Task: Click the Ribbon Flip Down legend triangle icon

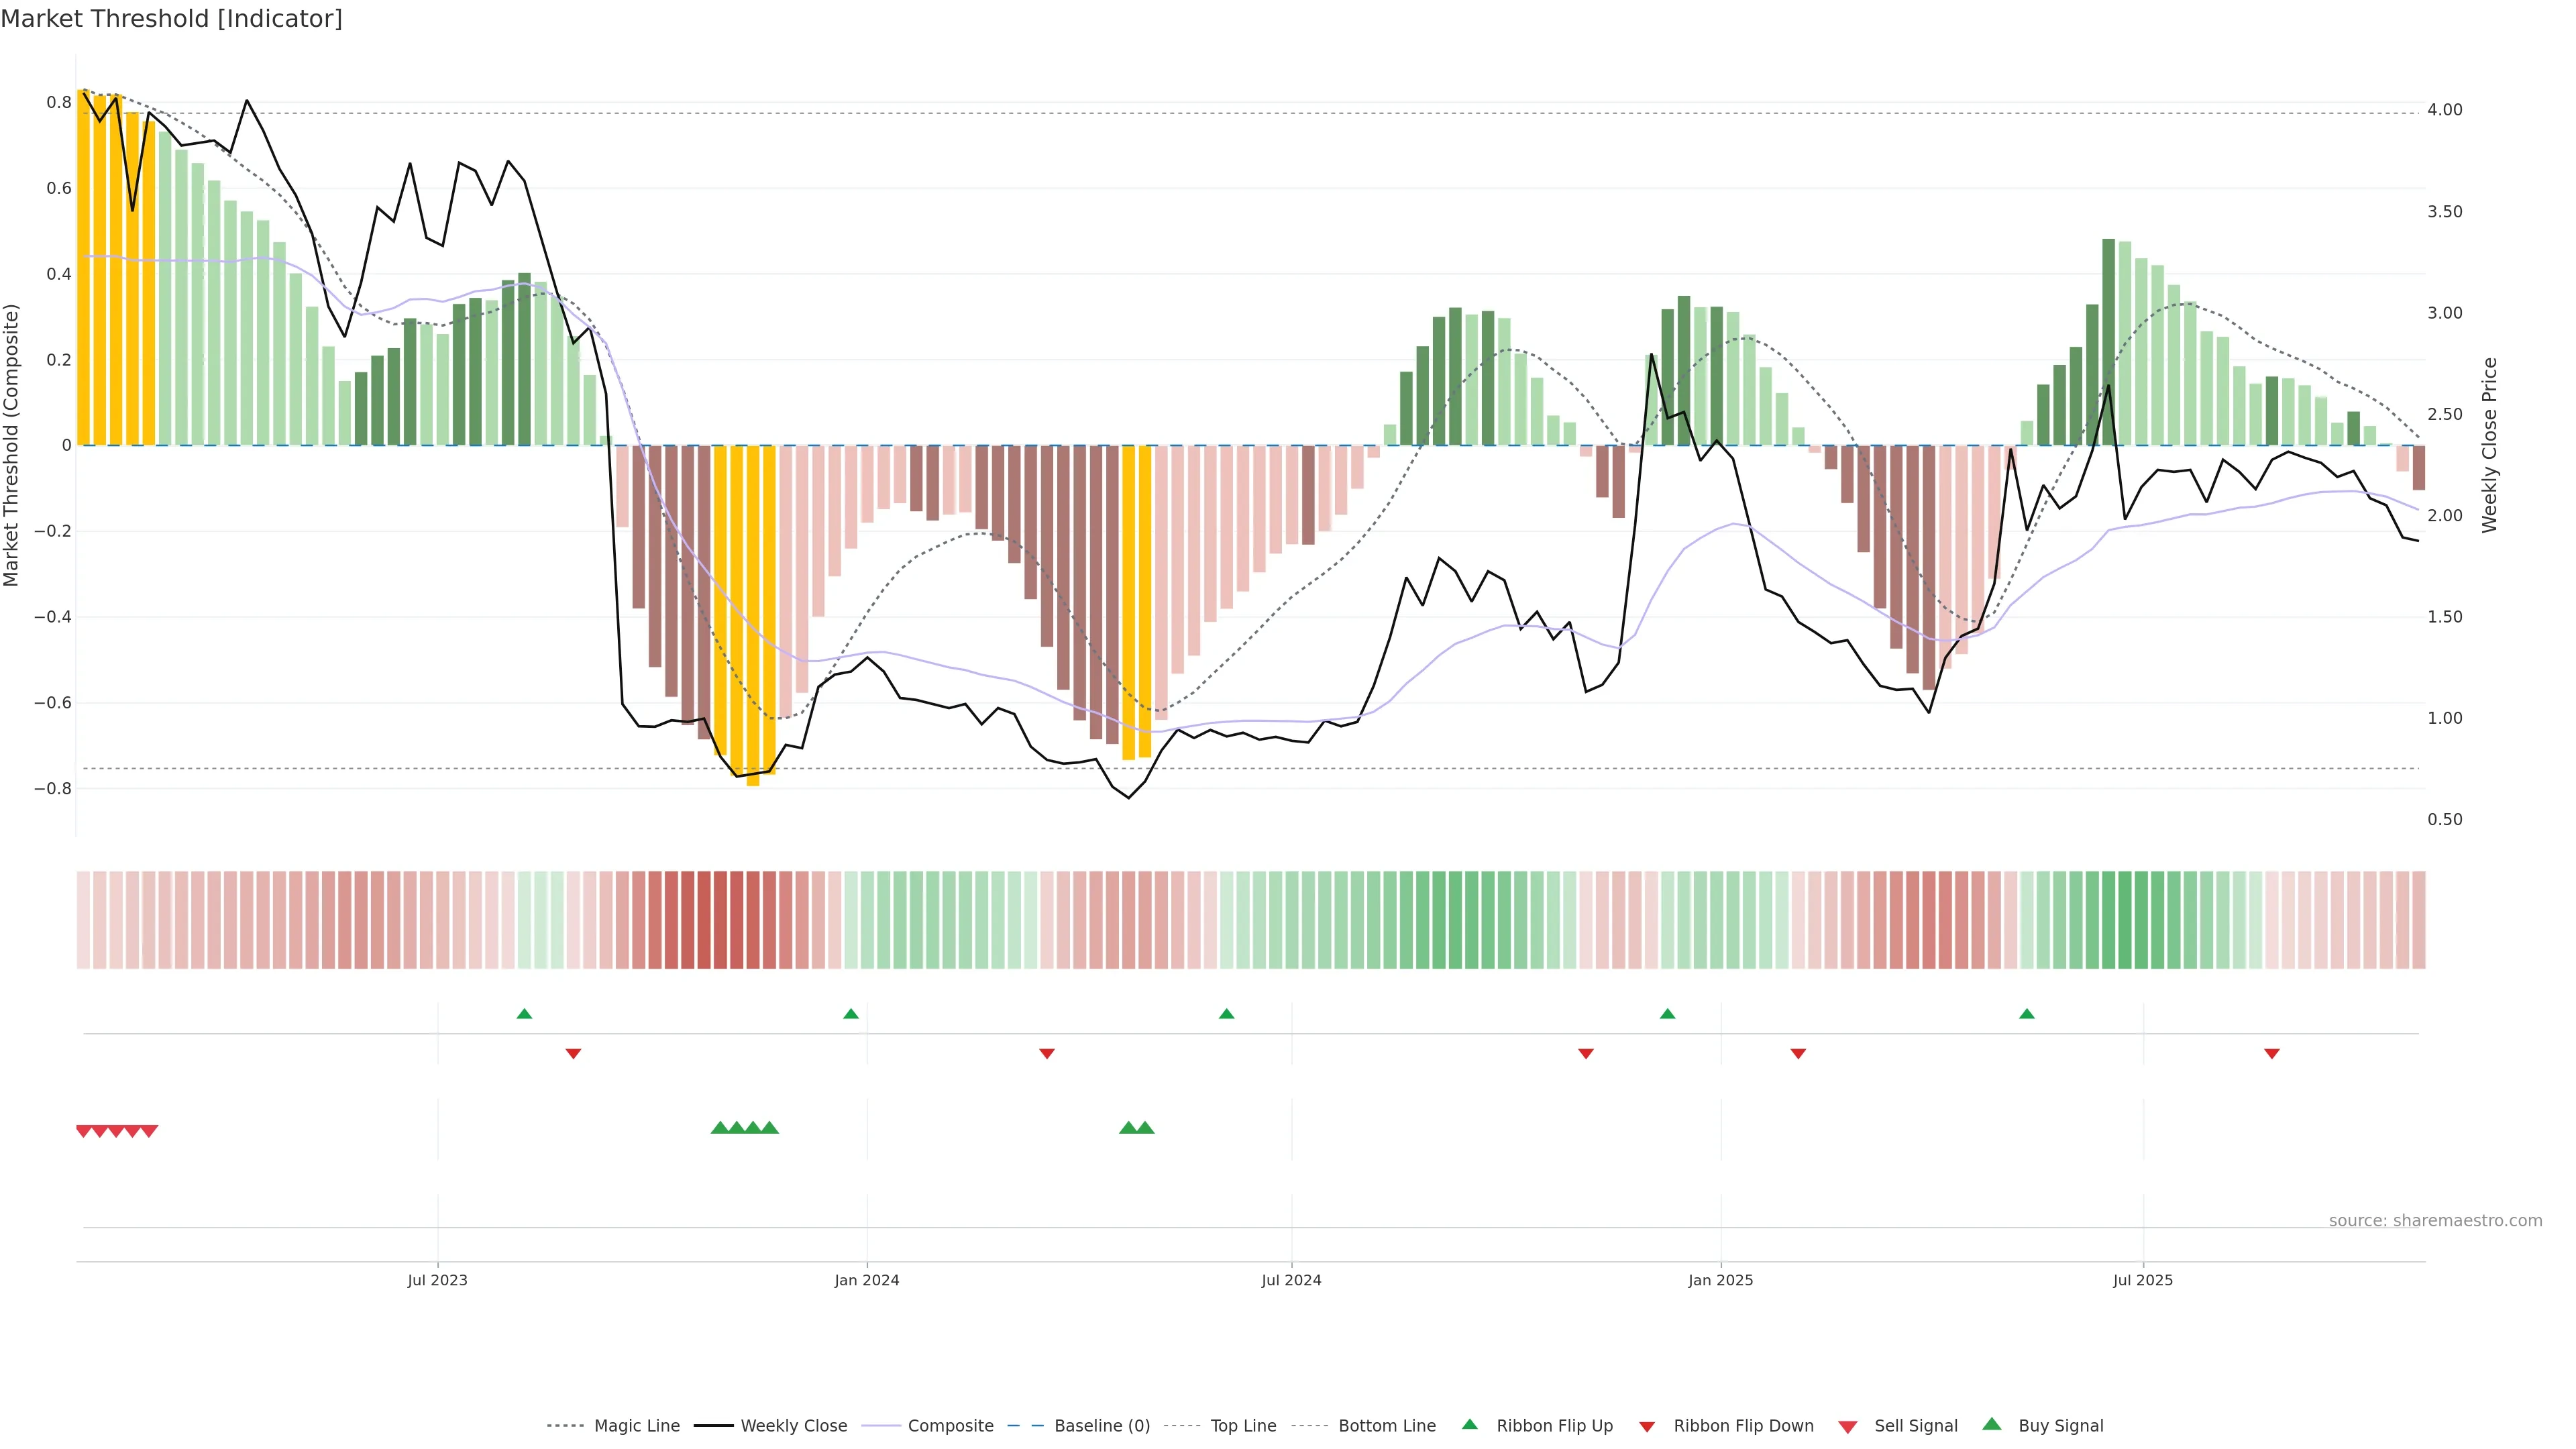Action: pos(1647,1427)
